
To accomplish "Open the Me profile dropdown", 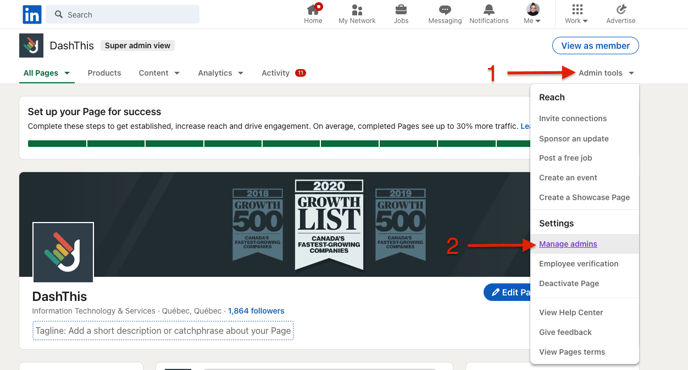I will pos(532,14).
